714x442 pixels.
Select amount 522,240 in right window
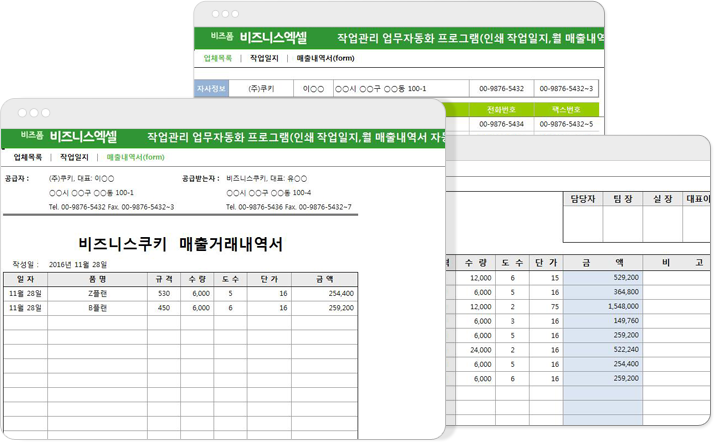click(x=603, y=350)
